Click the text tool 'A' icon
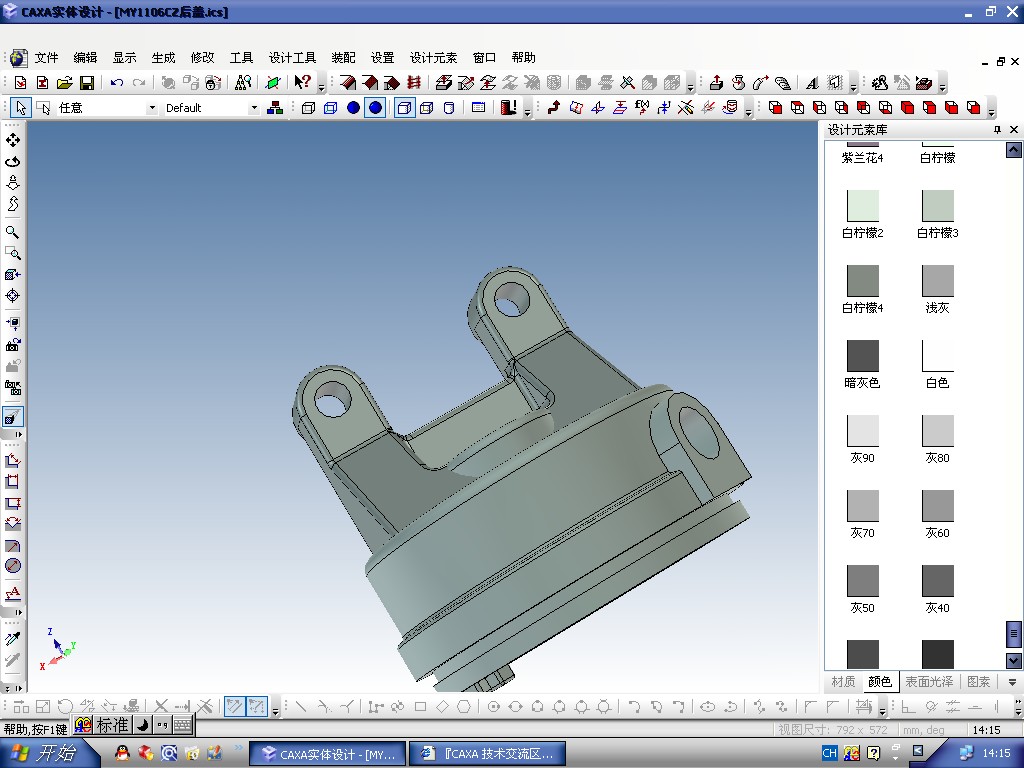The image size is (1024, 768). [812, 83]
